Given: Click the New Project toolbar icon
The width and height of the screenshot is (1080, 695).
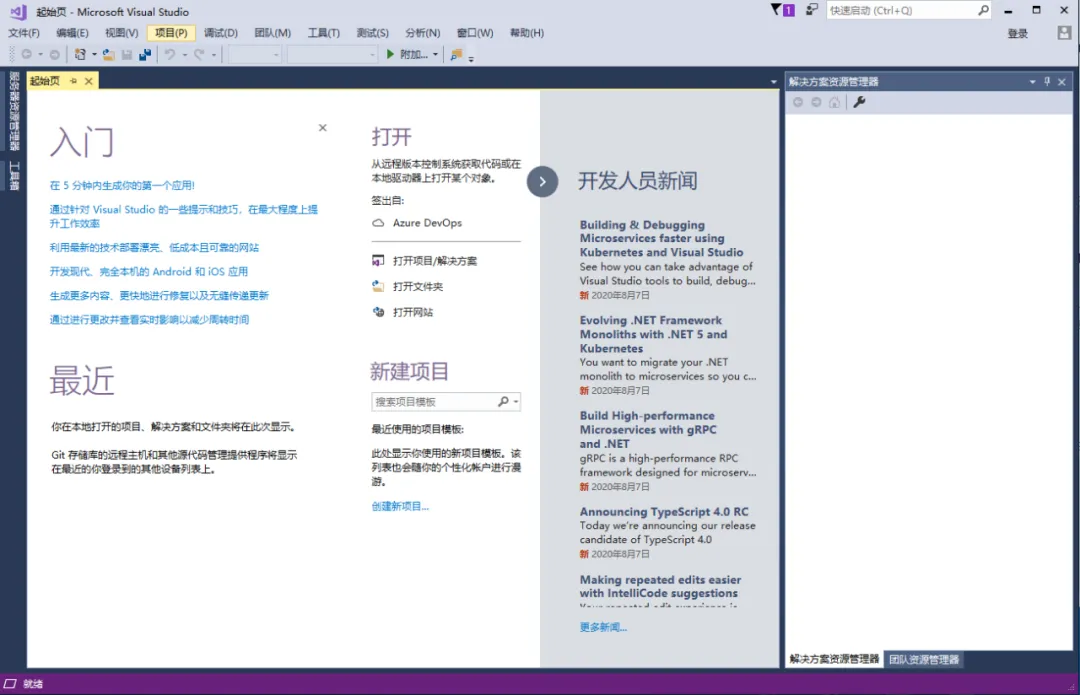Looking at the screenshot, I should (80, 54).
